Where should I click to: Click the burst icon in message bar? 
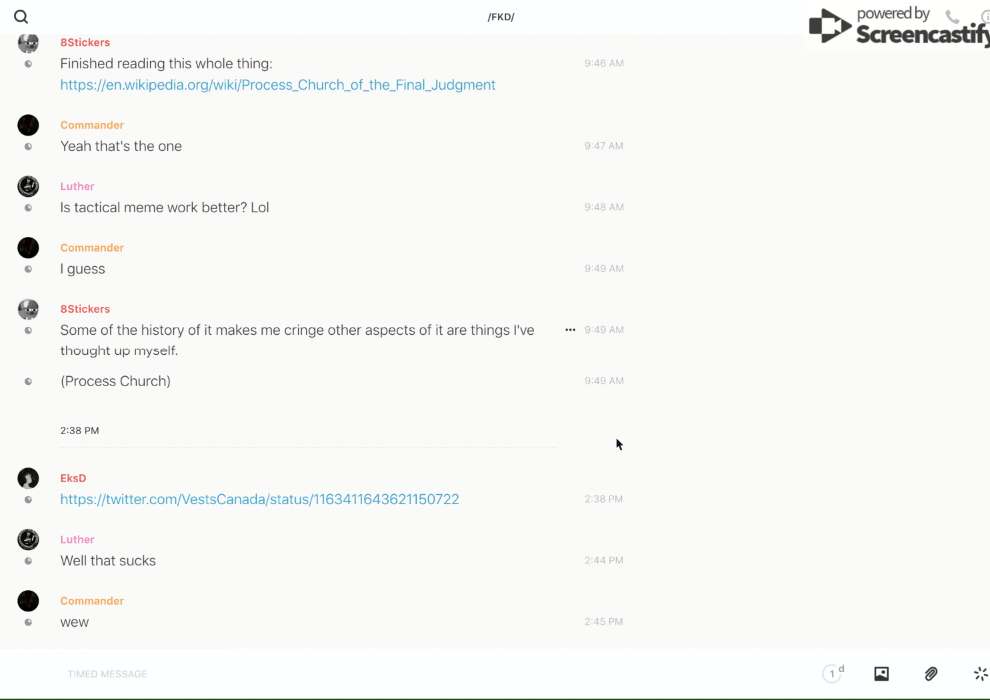(980, 674)
